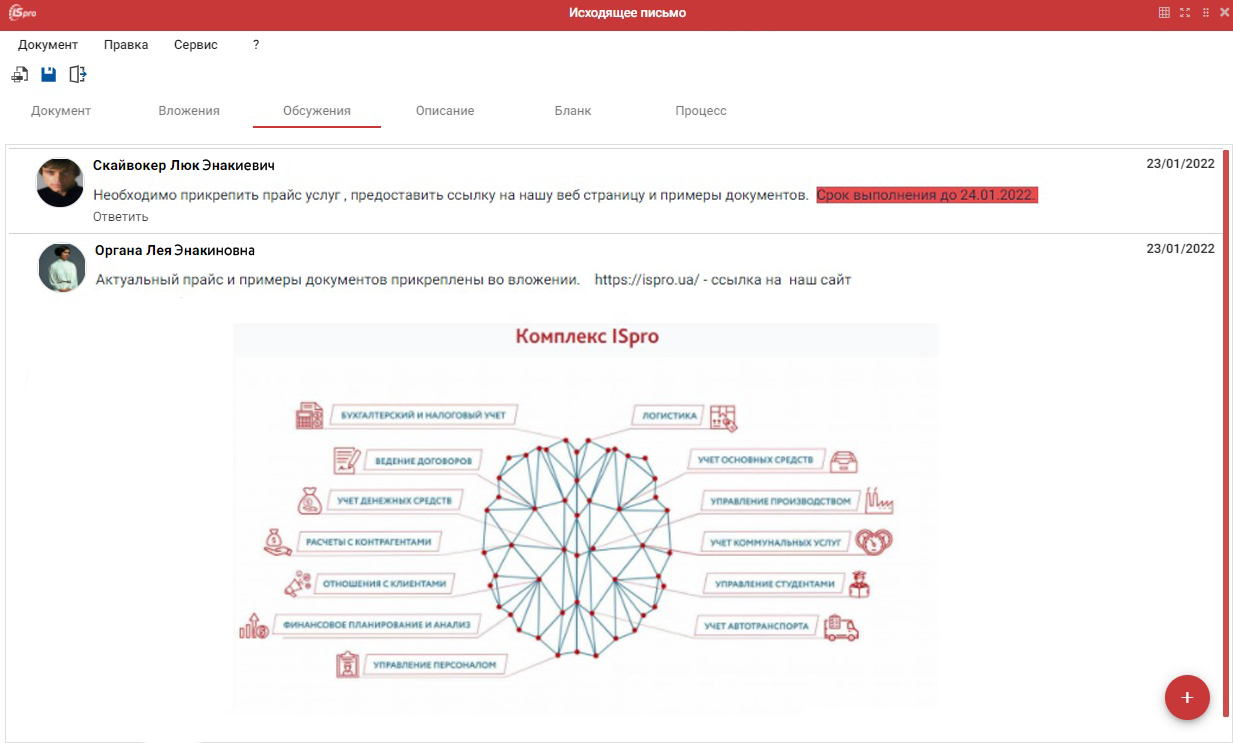Switch to the Описание tab

tap(445, 111)
